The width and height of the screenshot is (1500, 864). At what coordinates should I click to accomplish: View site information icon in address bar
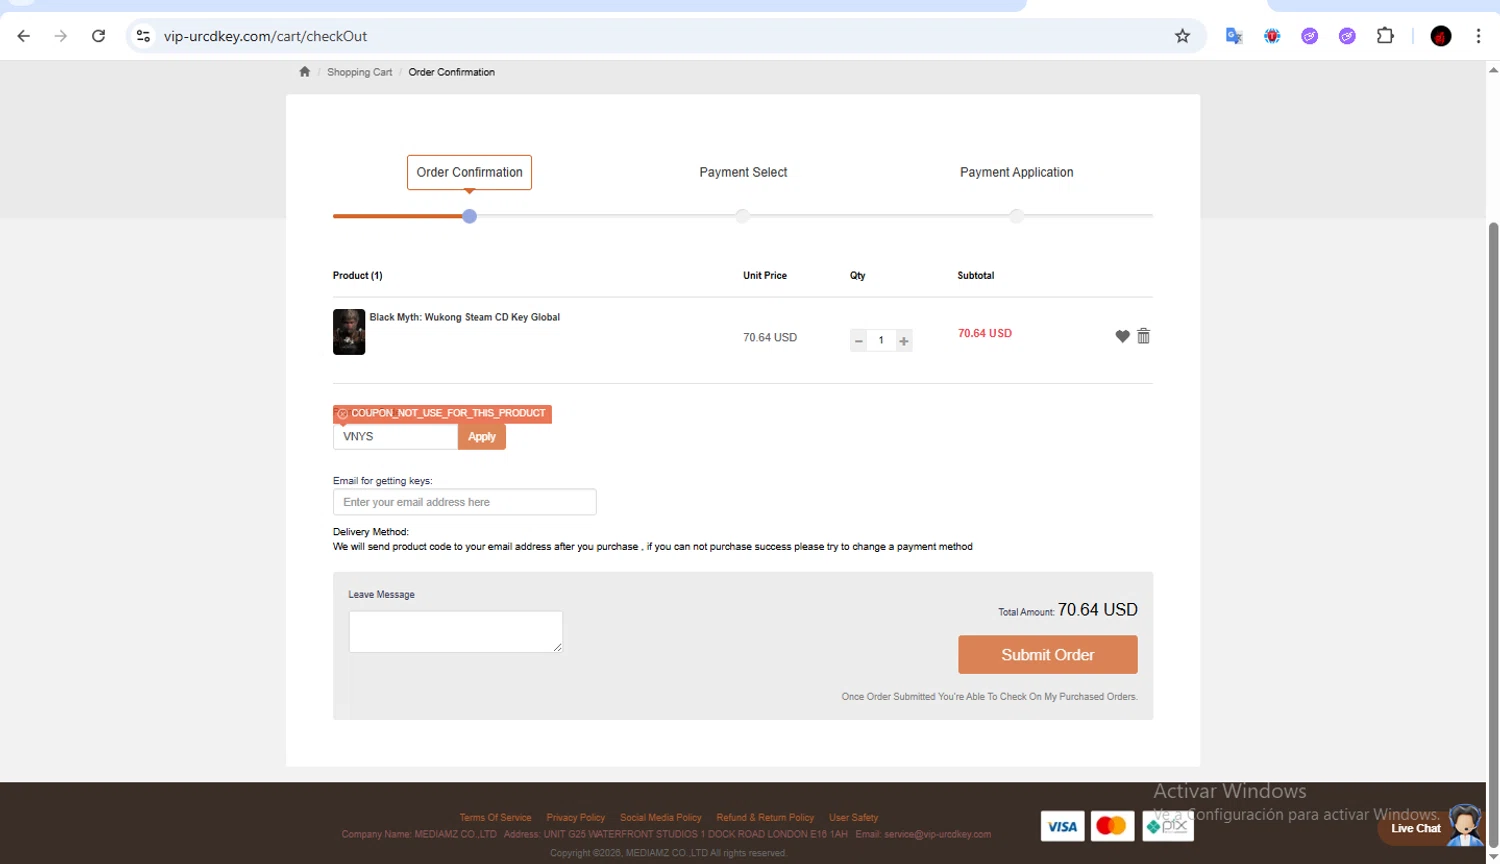click(x=143, y=36)
